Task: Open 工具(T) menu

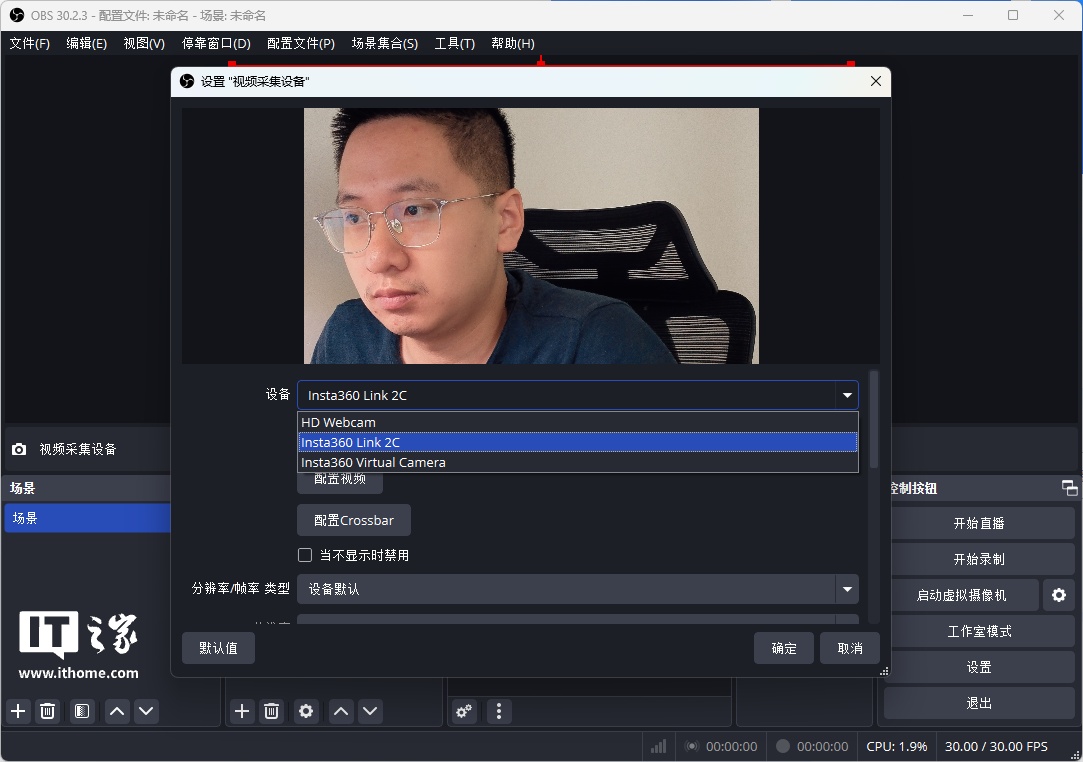Action: pos(454,44)
